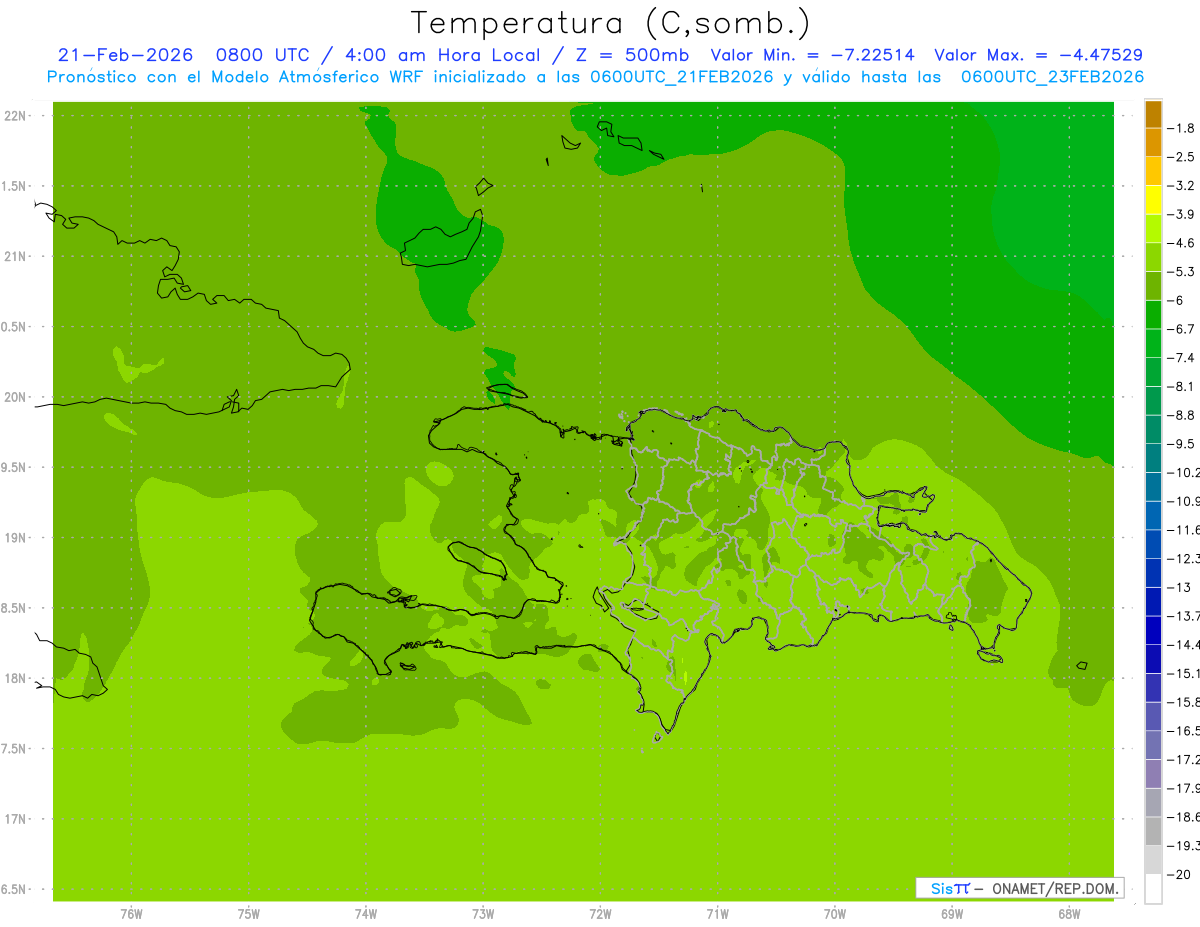Screen dimensions: 1200x927
Task: Click the date 21-Feb-2026
Action: (x=125, y=55)
